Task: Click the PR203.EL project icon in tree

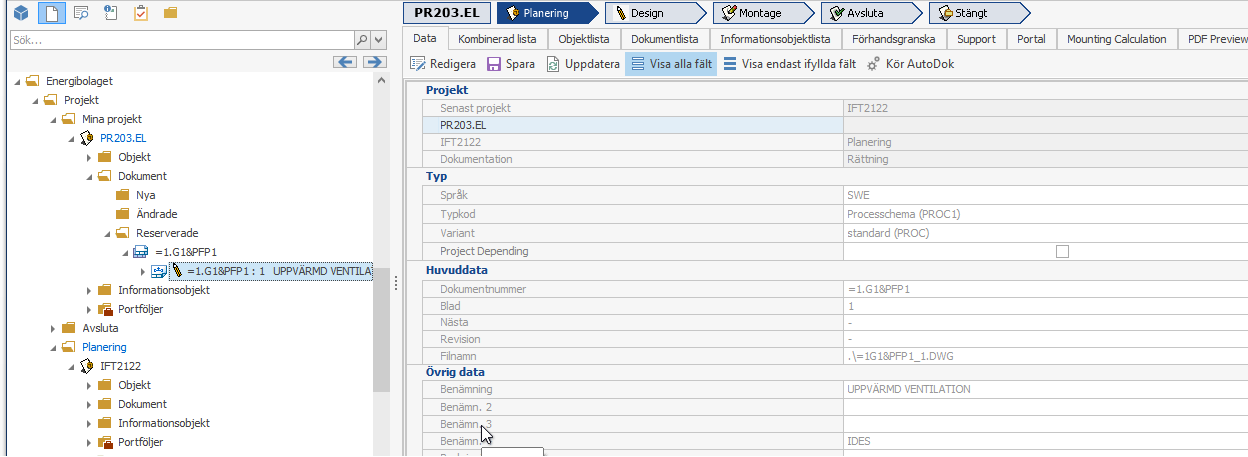Action: click(88, 138)
